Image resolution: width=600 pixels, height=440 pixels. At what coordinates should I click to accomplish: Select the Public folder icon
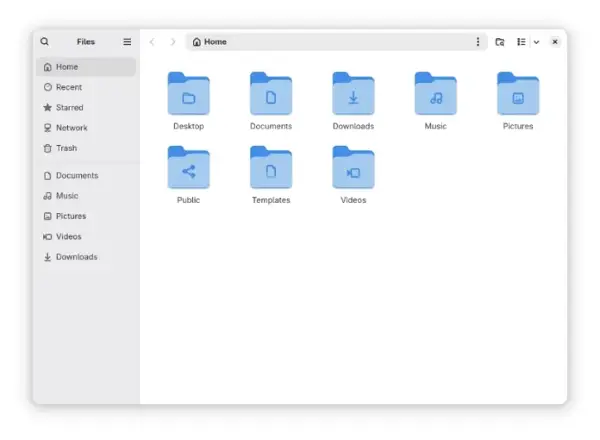pos(188,169)
